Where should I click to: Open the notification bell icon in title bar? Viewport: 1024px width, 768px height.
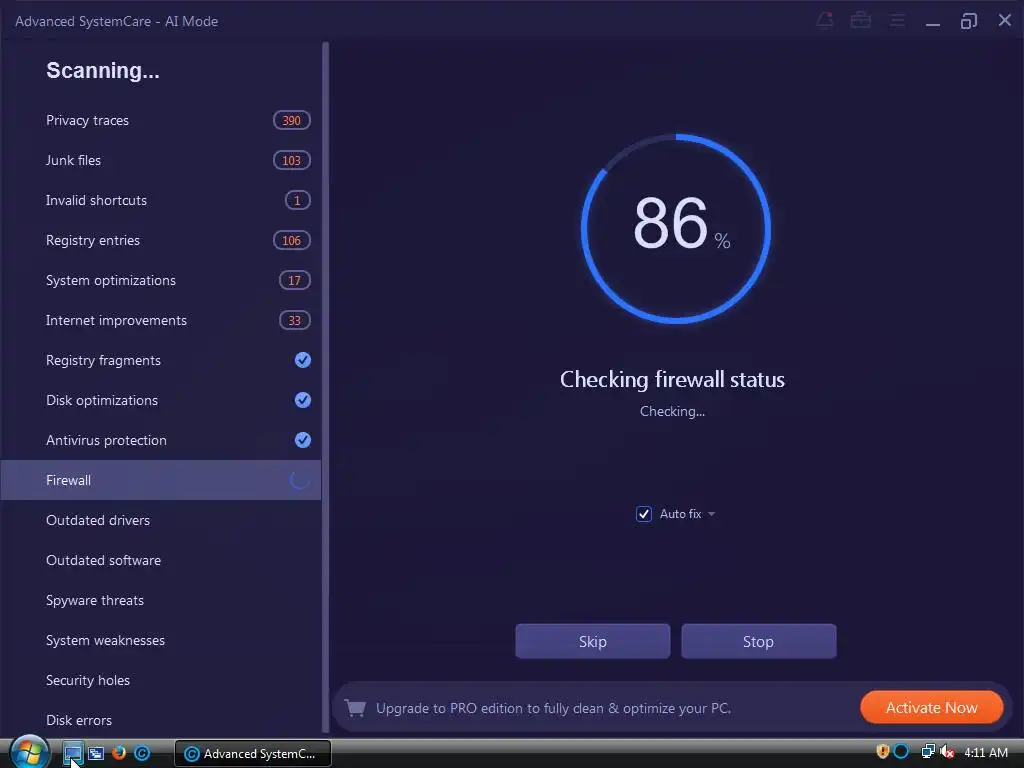point(825,20)
